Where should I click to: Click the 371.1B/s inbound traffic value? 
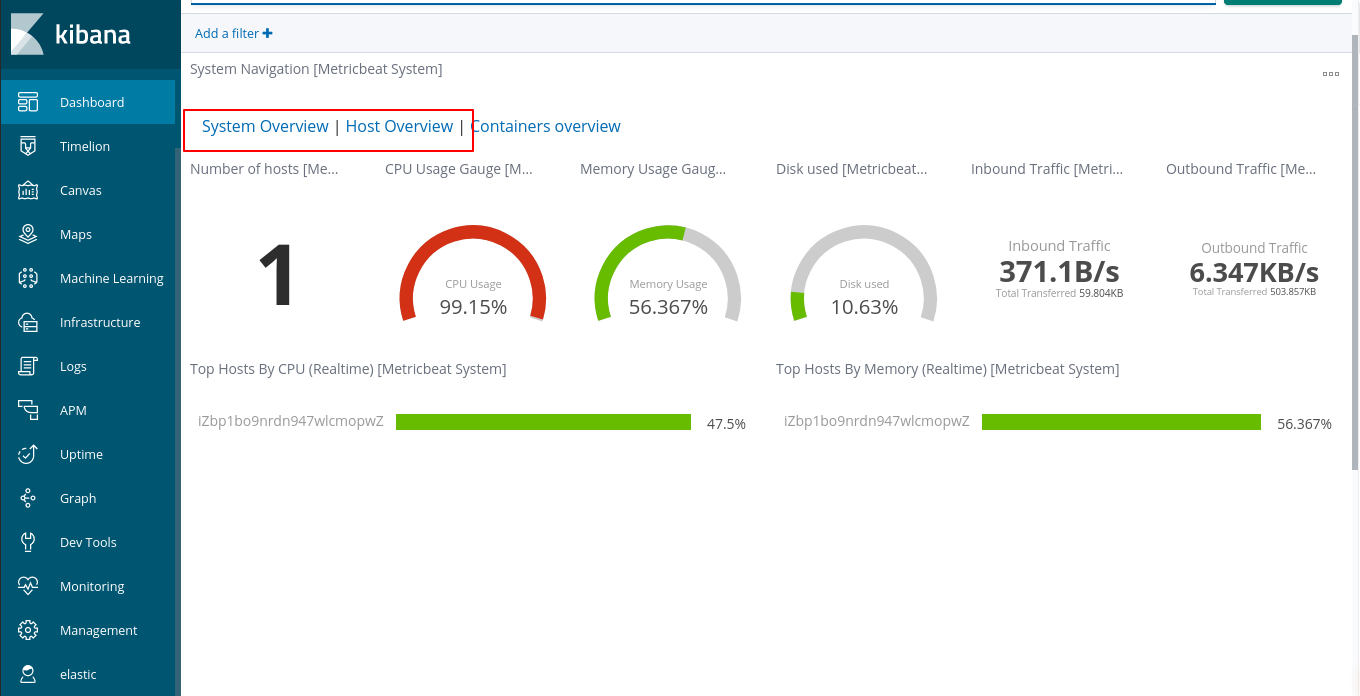point(1059,271)
